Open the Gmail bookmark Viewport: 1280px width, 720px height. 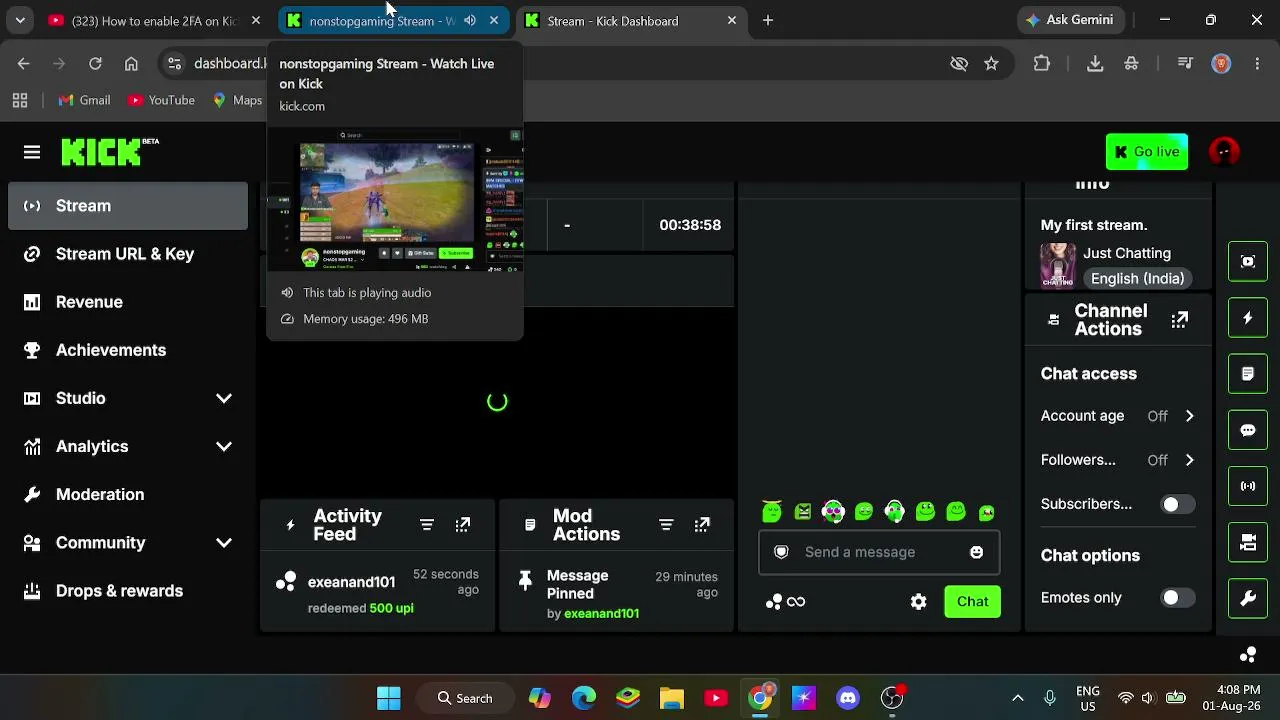coord(84,100)
